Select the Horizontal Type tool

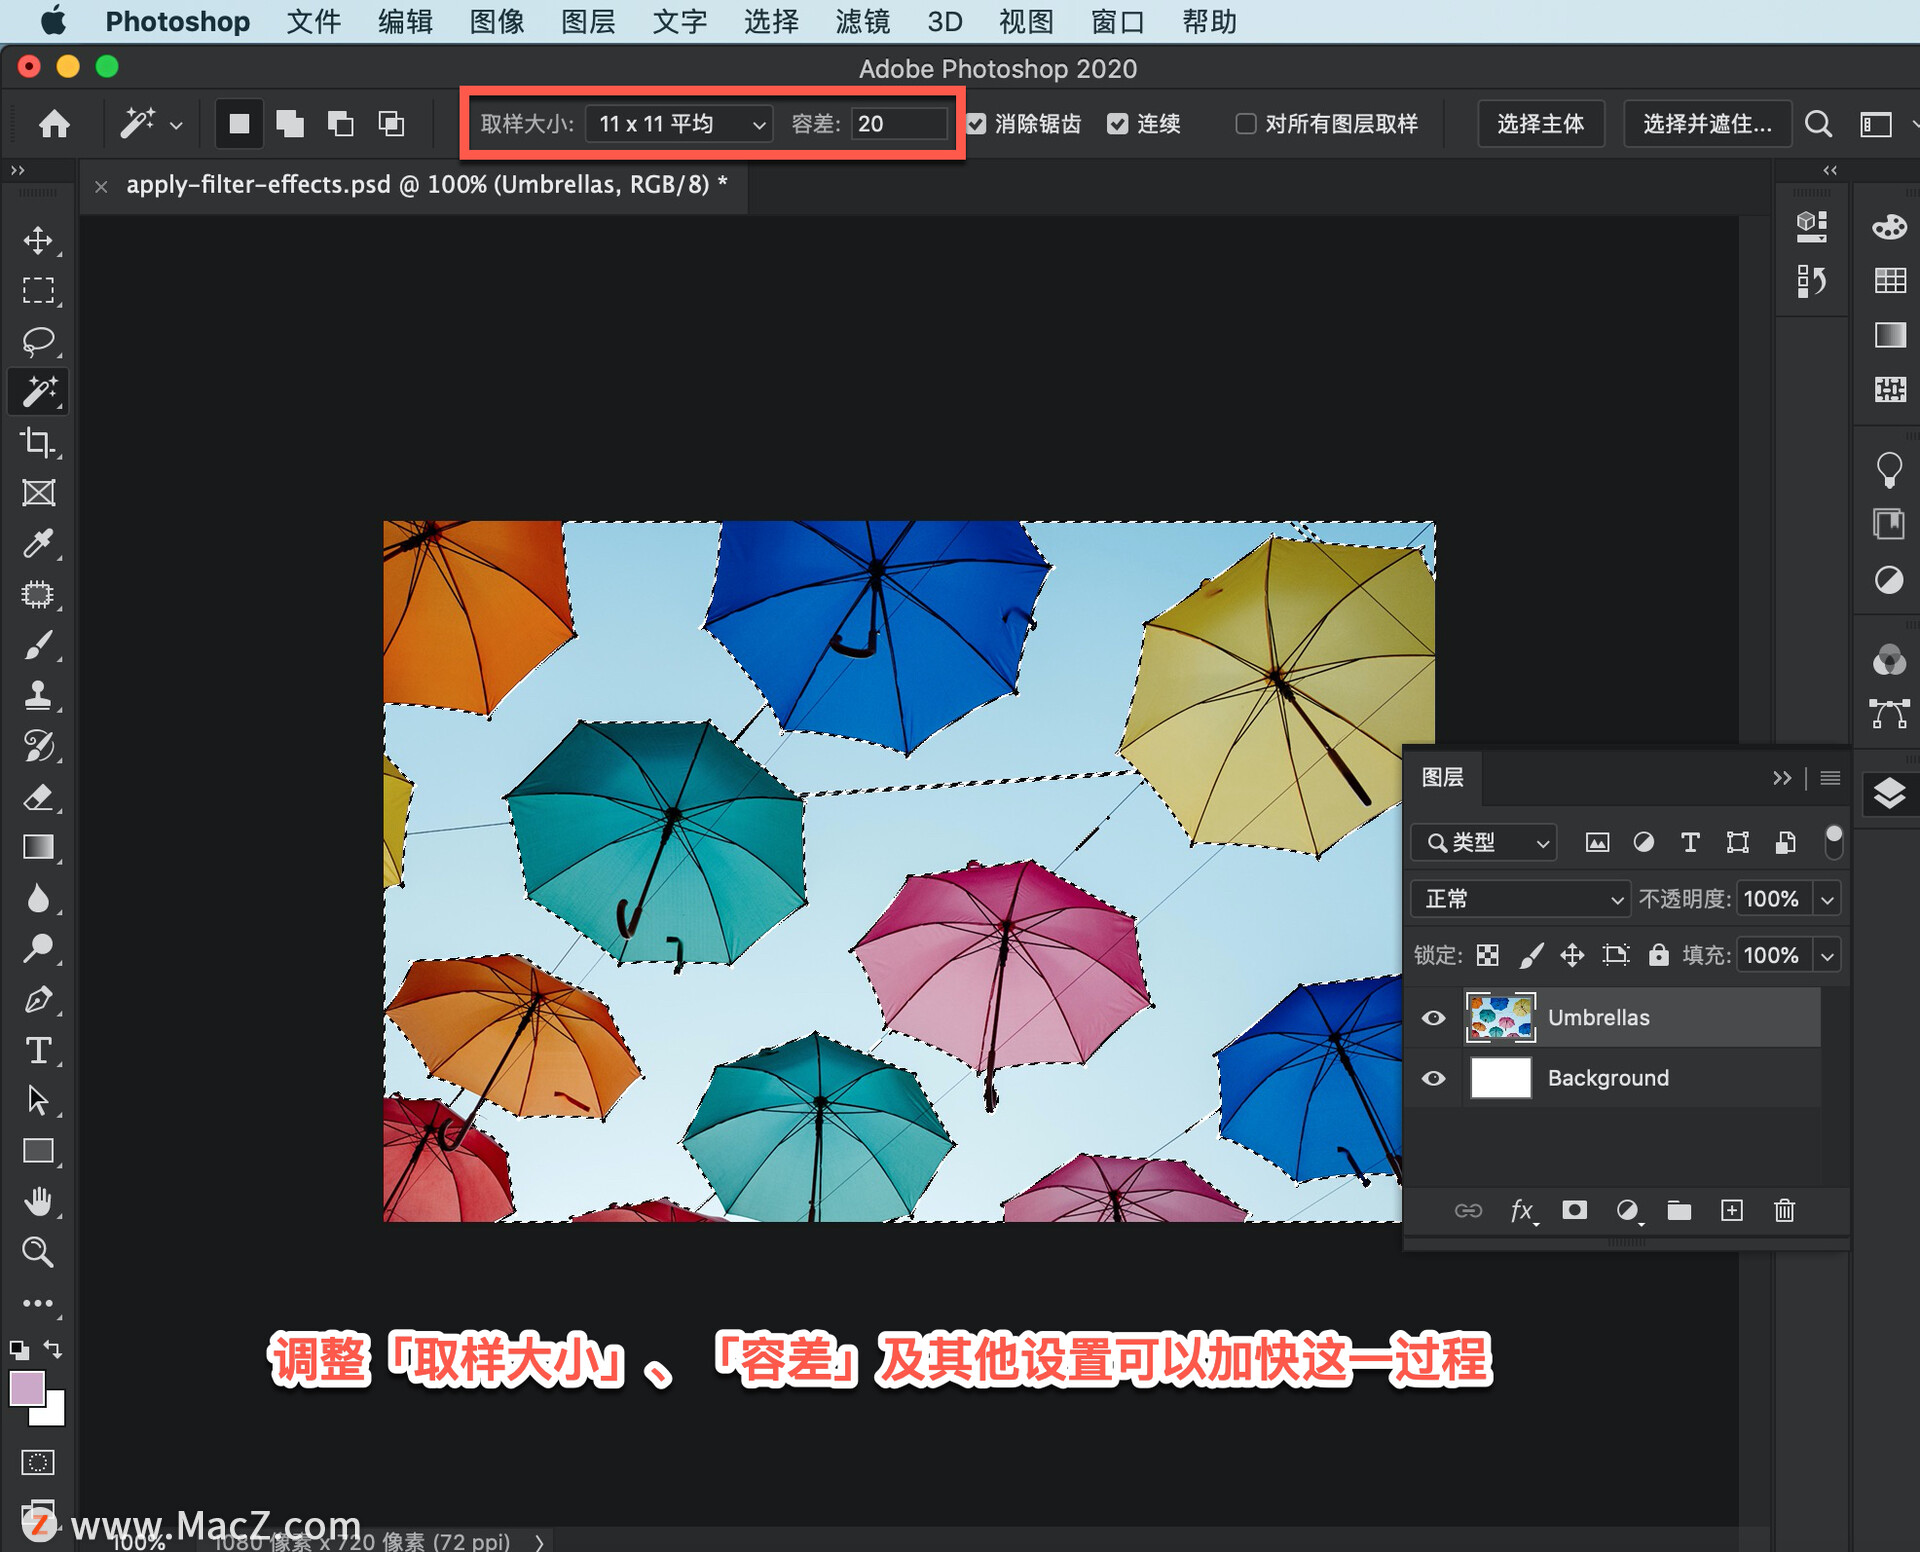(38, 1050)
